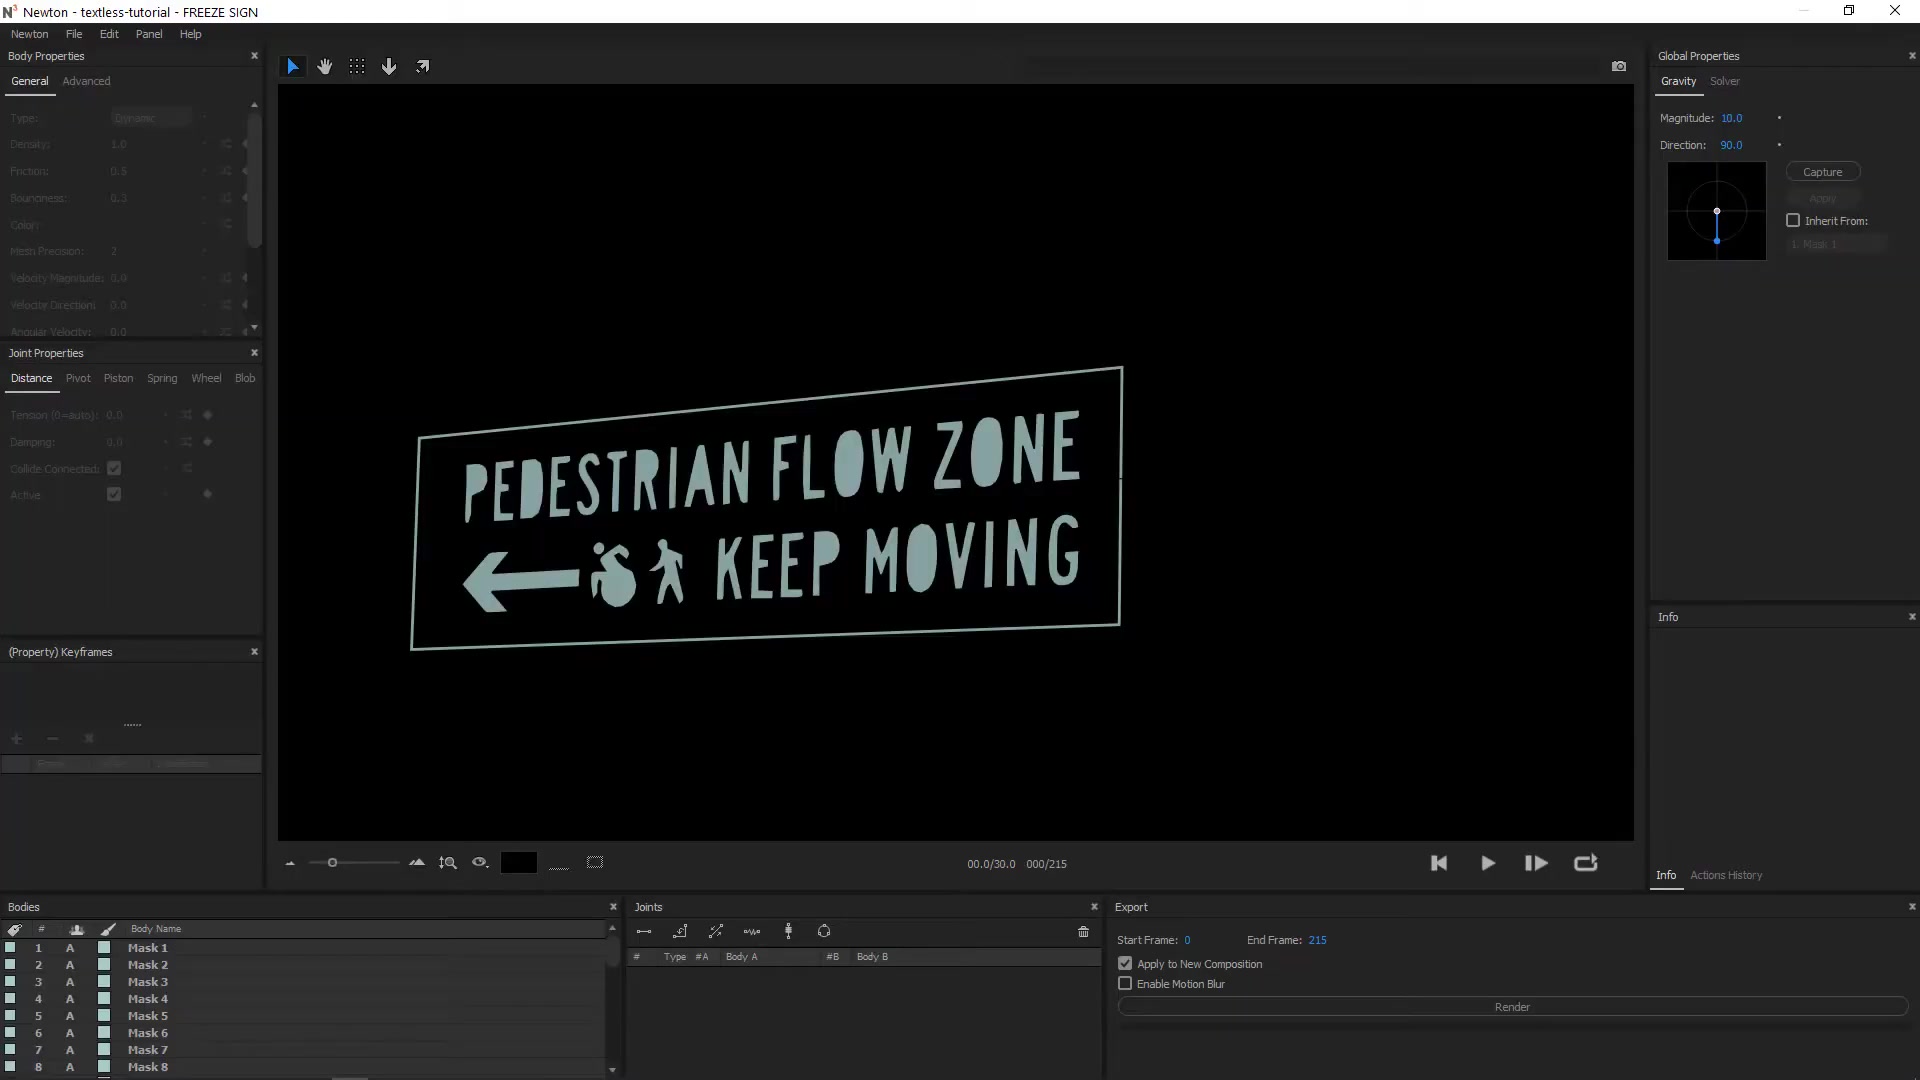Select the Hand pan tool
This screenshot has height=1080, width=1920.
point(325,66)
